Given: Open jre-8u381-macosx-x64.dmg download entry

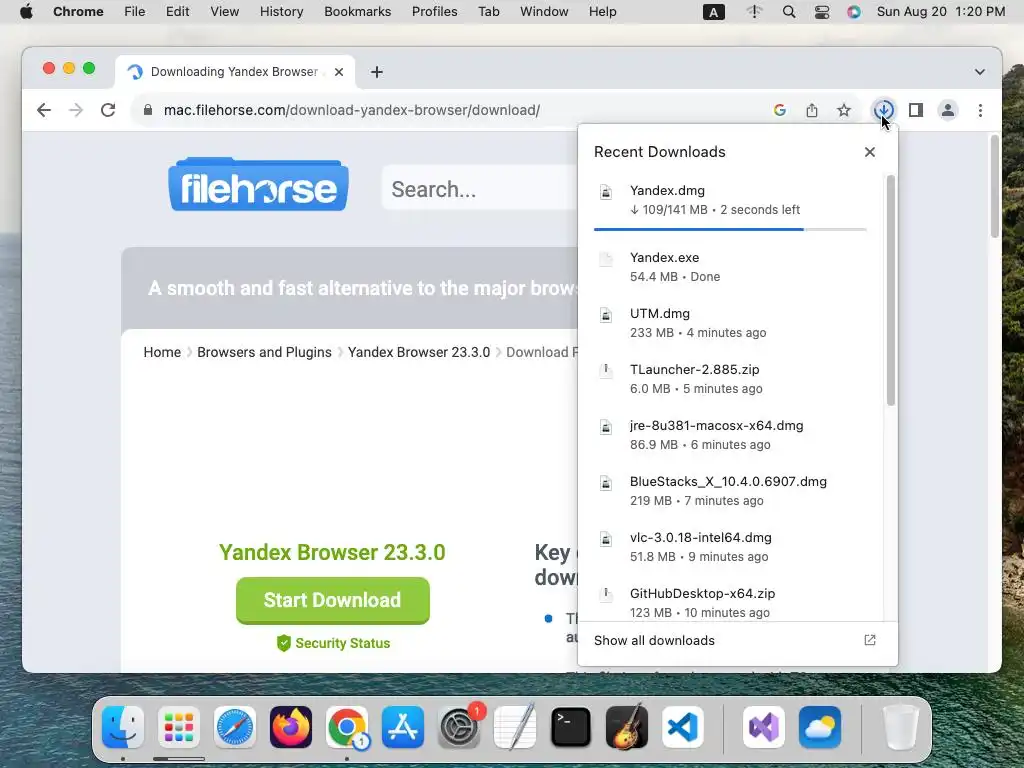Looking at the screenshot, I should click(730, 434).
